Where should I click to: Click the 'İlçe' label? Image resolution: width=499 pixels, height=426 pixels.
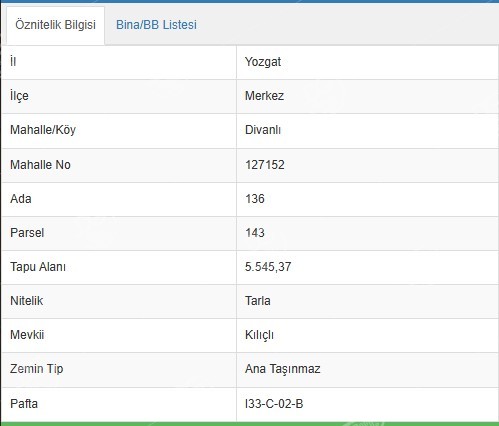click(x=19, y=96)
